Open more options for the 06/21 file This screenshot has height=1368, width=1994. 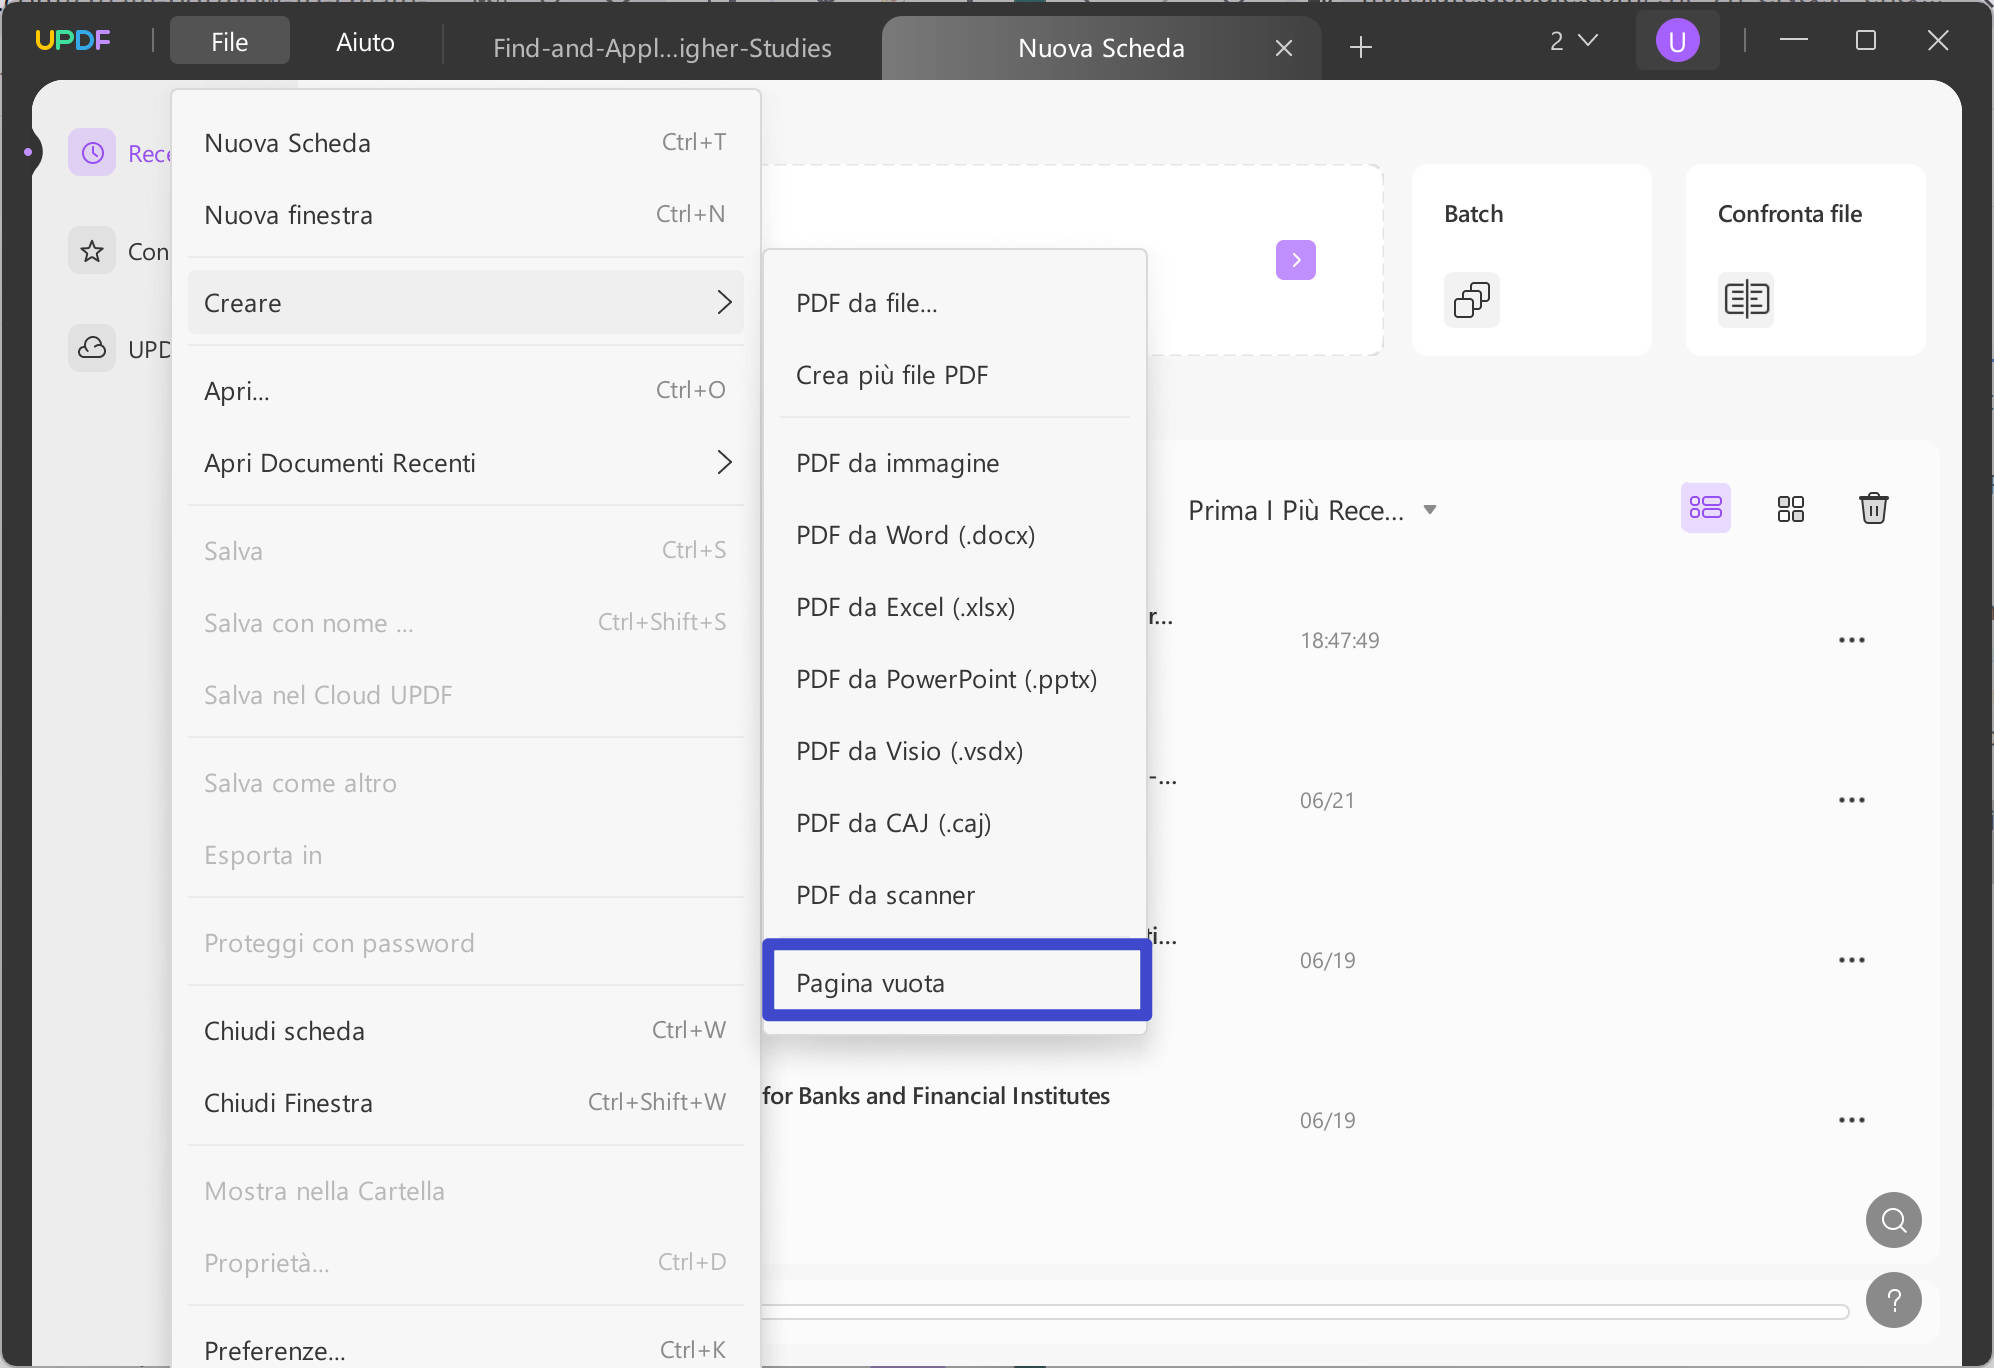click(x=1852, y=800)
